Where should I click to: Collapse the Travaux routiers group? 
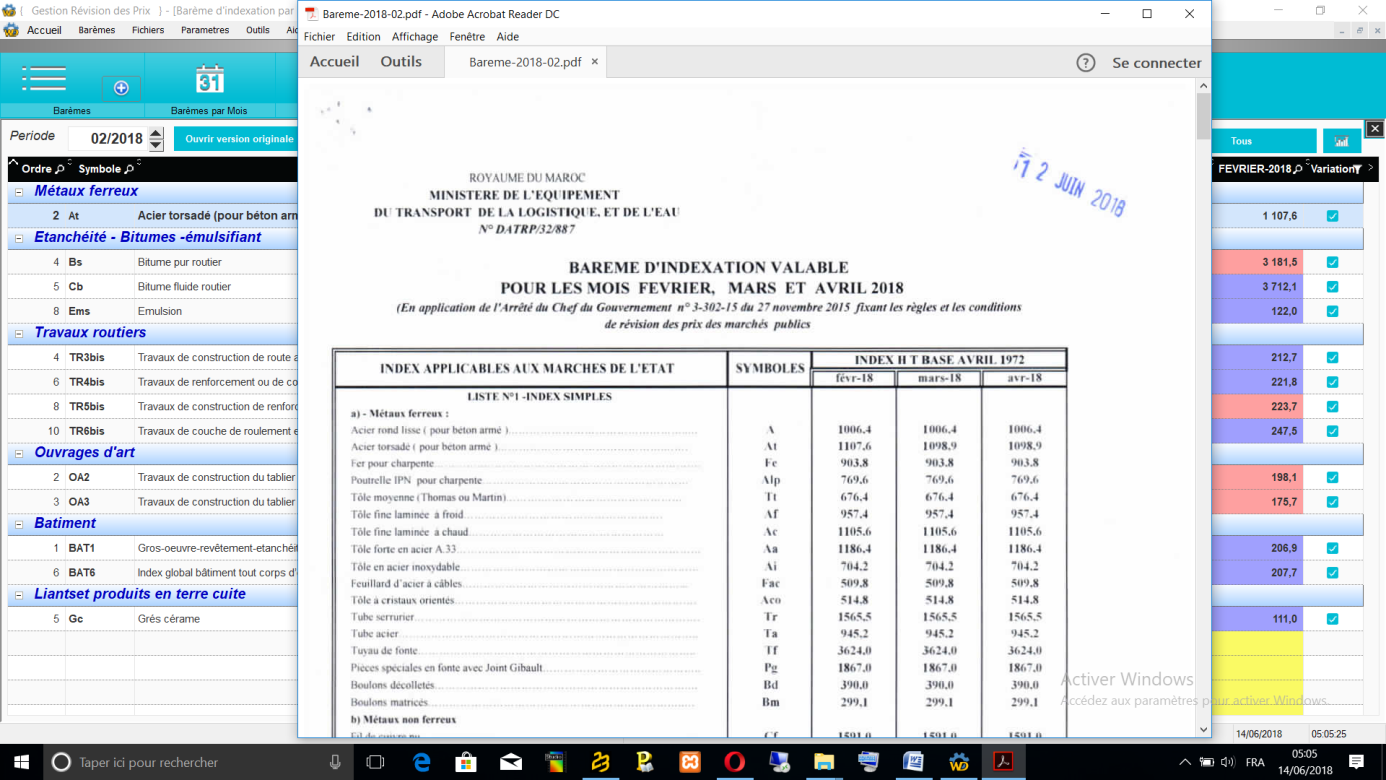19,334
